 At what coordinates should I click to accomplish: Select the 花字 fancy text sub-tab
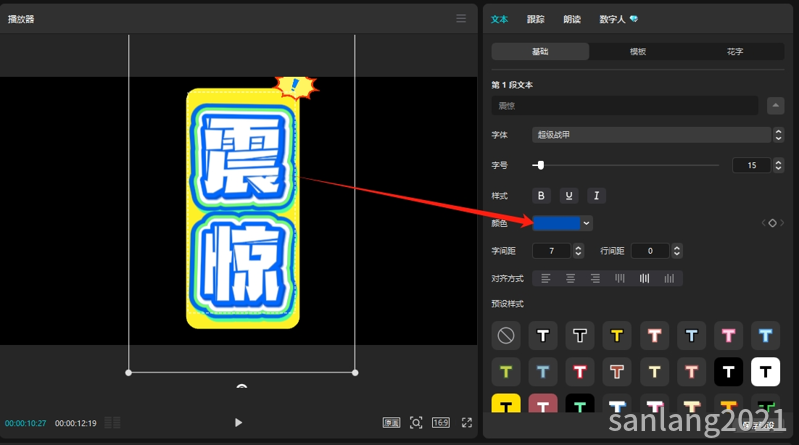[735, 51]
